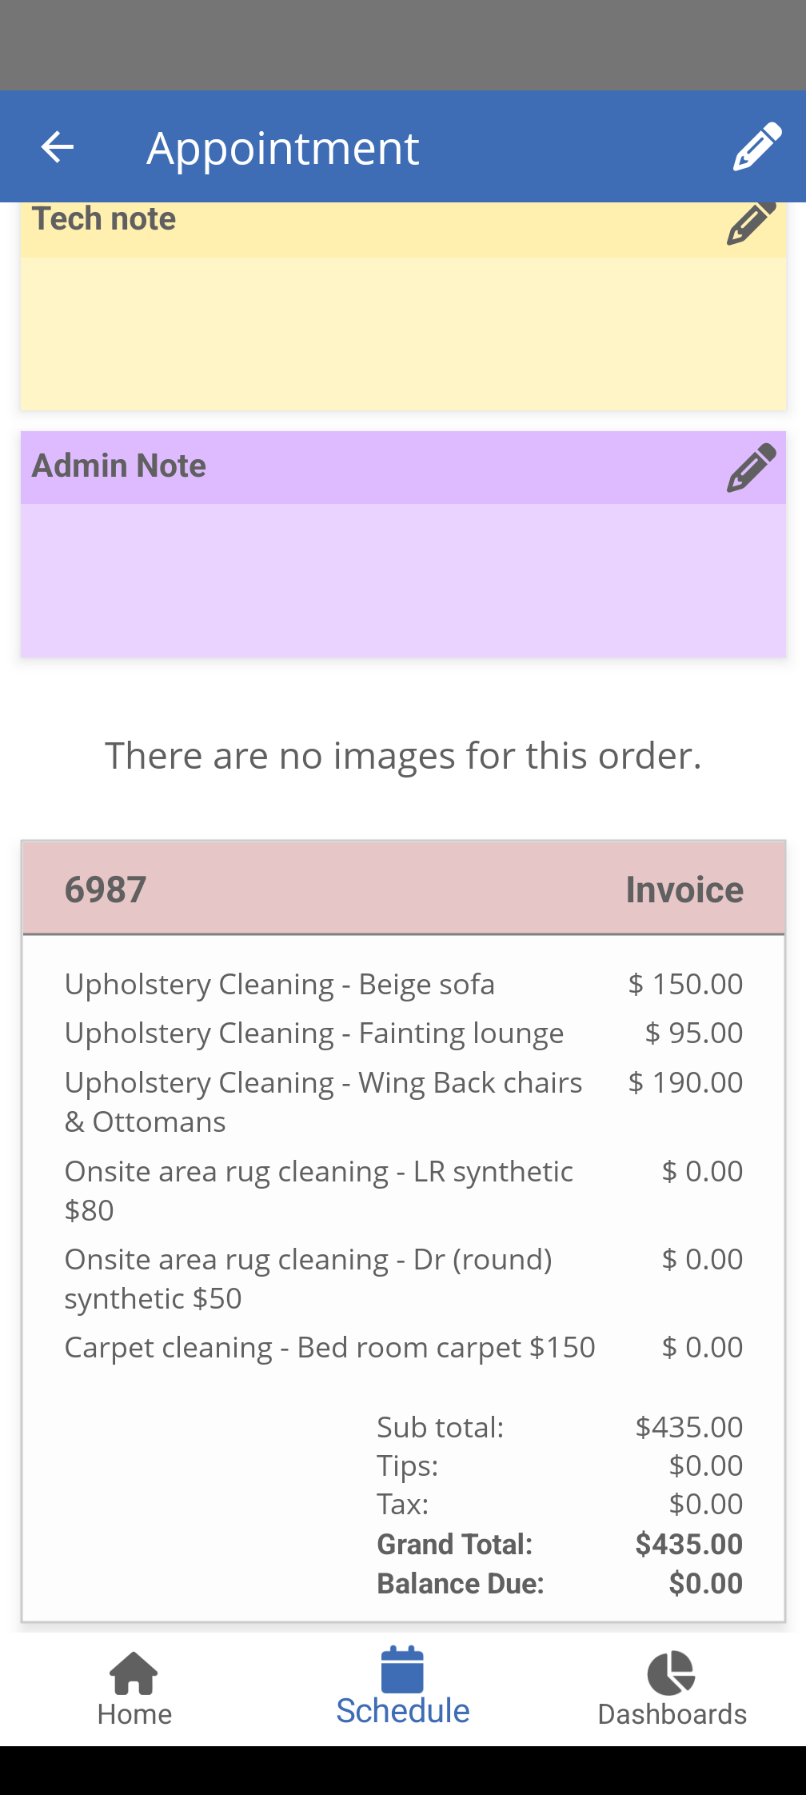806x1795 pixels.
Task: Edit the Tech note pencil icon
Action: point(751,222)
